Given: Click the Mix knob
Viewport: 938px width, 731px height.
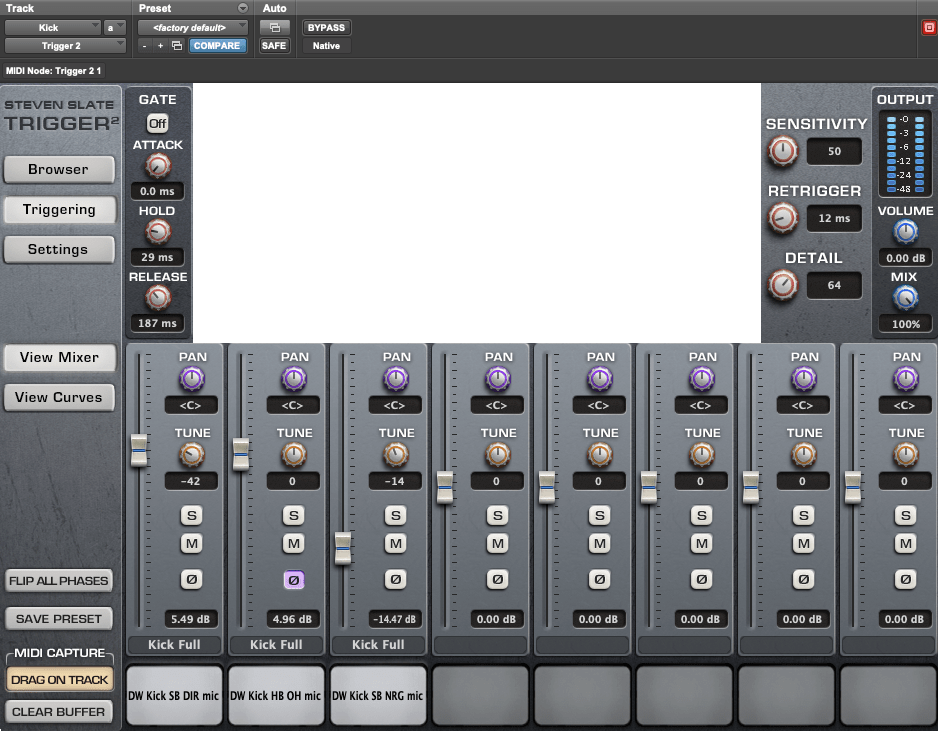Looking at the screenshot, I should coord(905,297).
